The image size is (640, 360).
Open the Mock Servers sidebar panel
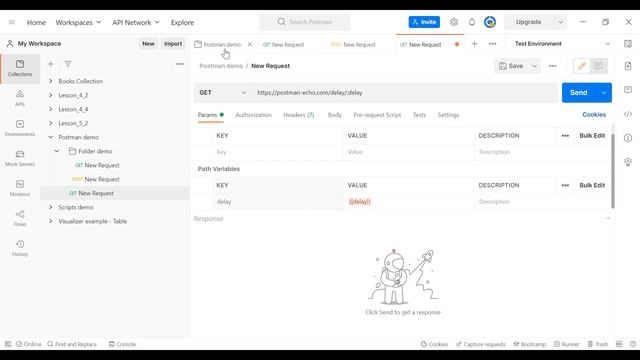(20, 158)
